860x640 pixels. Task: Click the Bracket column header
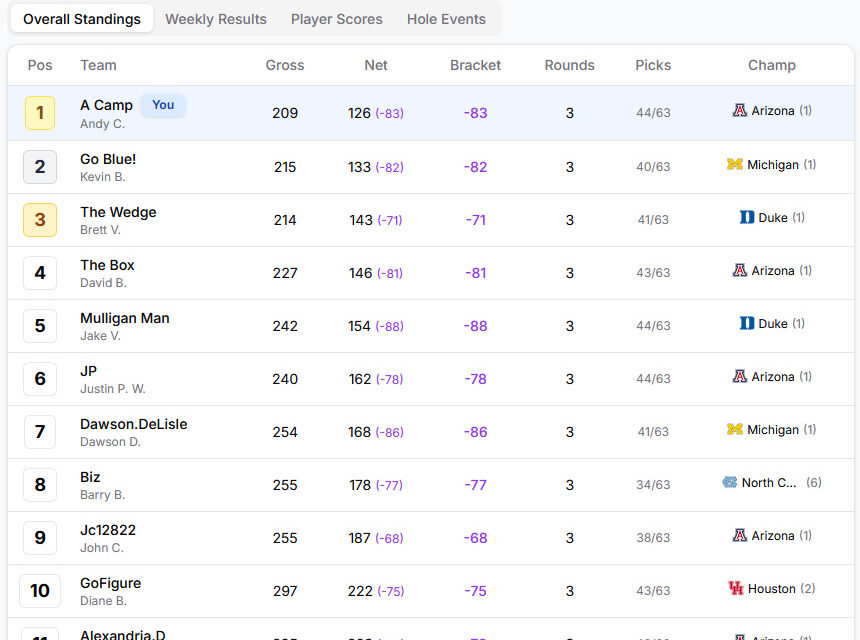tap(475, 65)
